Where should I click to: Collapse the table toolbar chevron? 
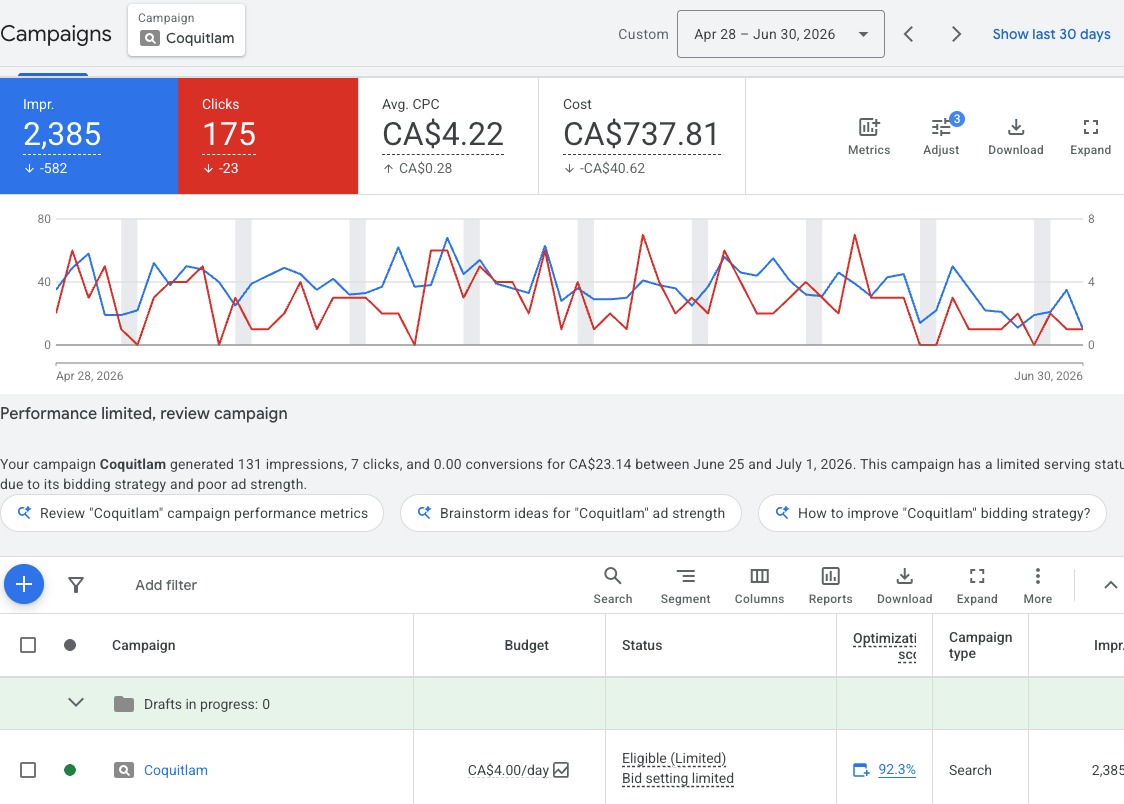pyautogui.click(x=1110, y=585)
